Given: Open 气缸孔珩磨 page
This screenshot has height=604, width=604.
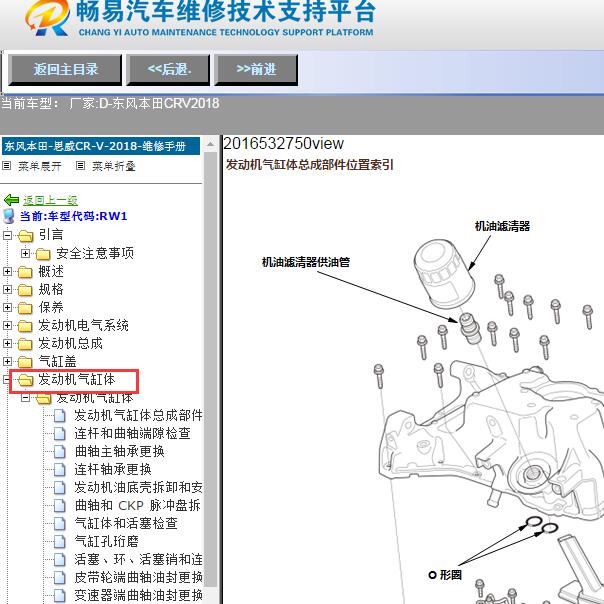Looking at the screenshot, I should [x=106, y=541].
